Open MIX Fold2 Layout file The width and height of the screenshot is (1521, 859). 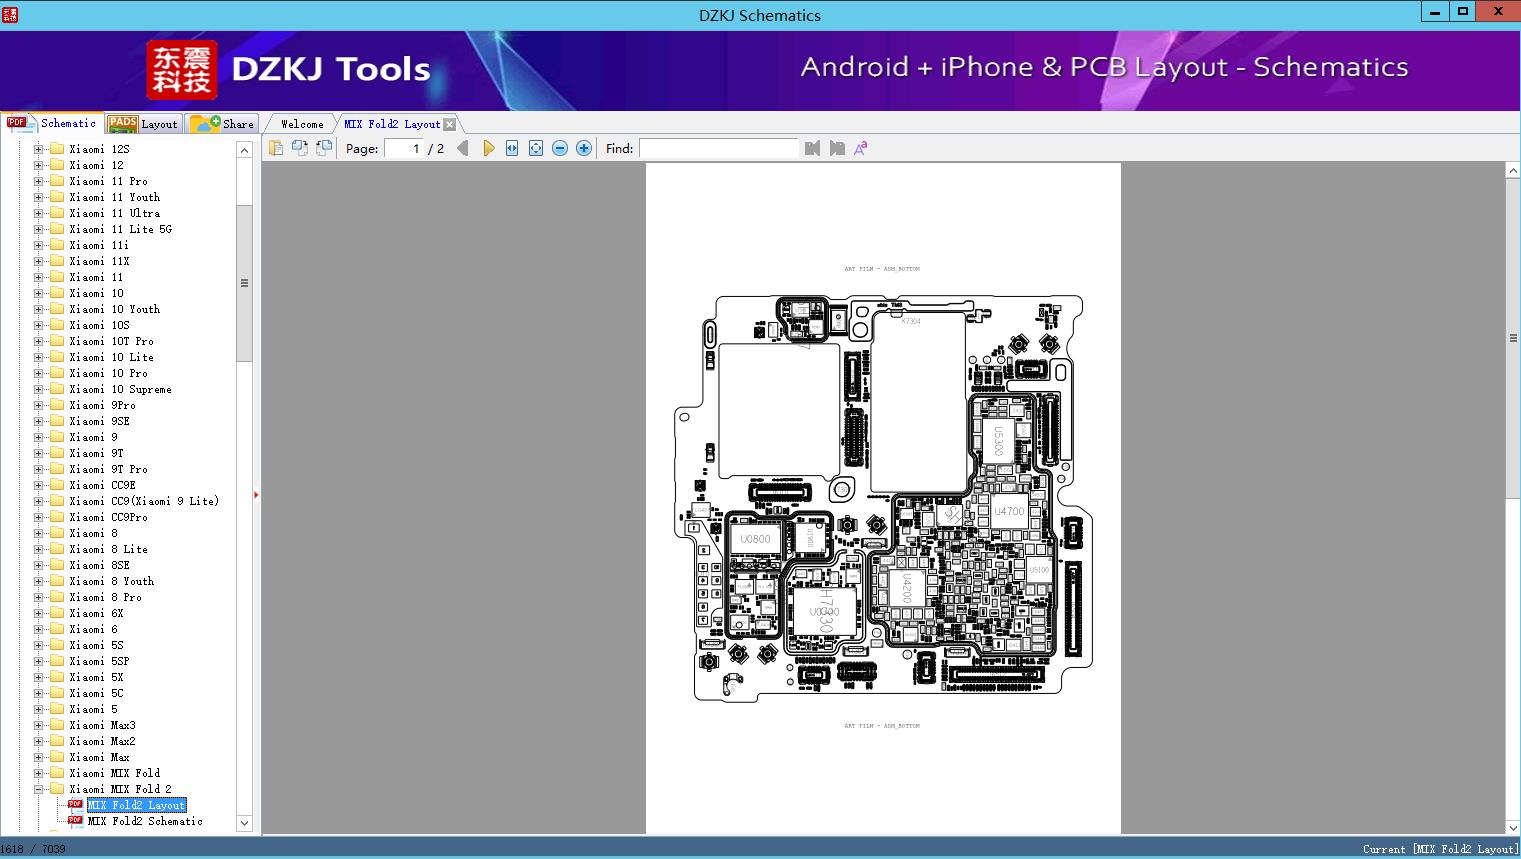coord(136,805)
